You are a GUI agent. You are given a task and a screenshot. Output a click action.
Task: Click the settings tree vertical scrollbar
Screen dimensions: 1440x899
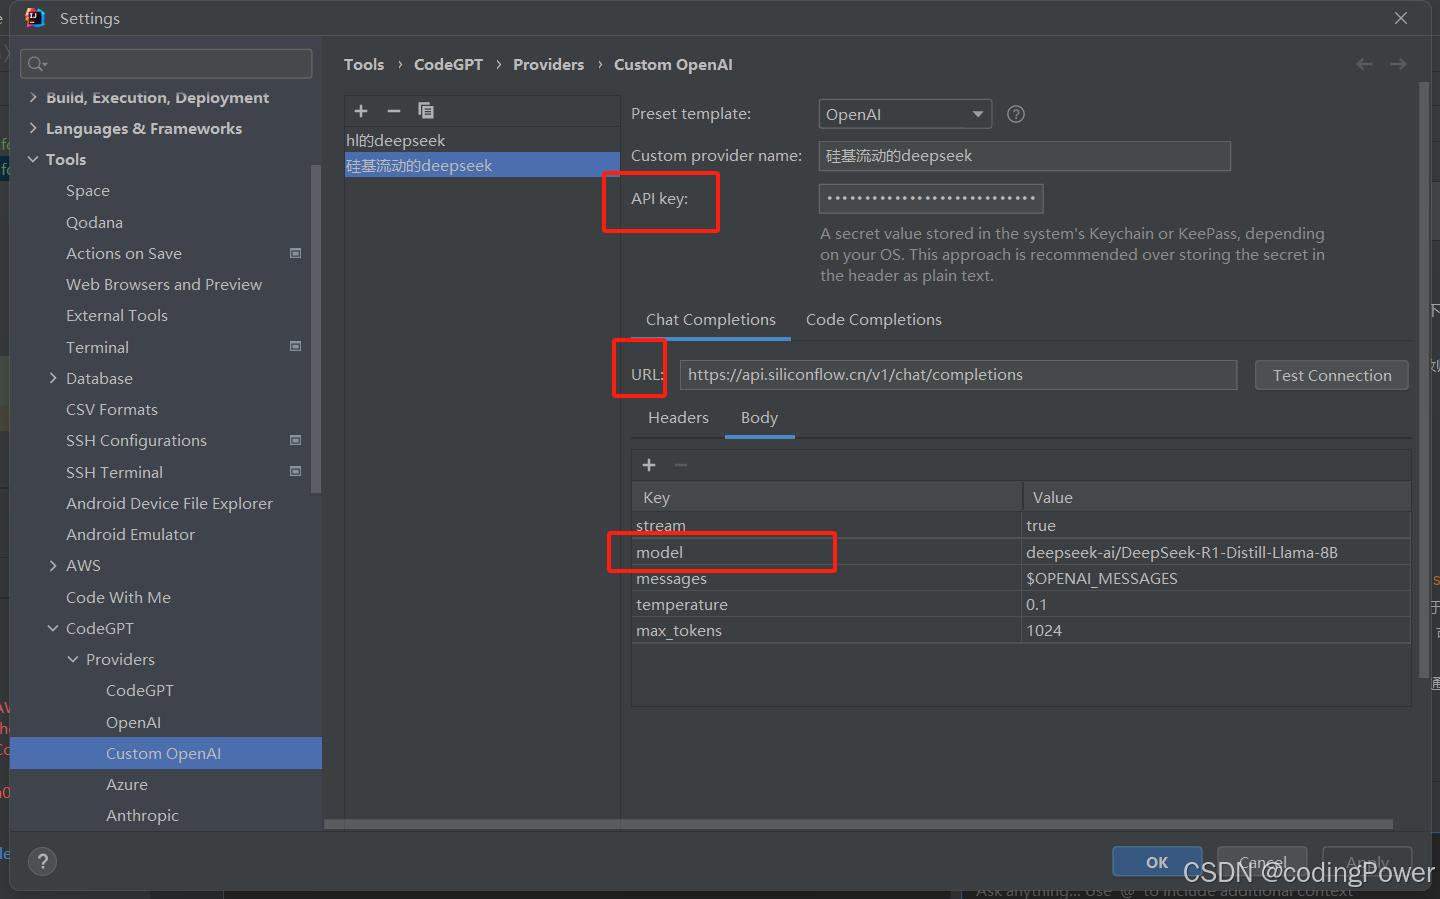316,328
